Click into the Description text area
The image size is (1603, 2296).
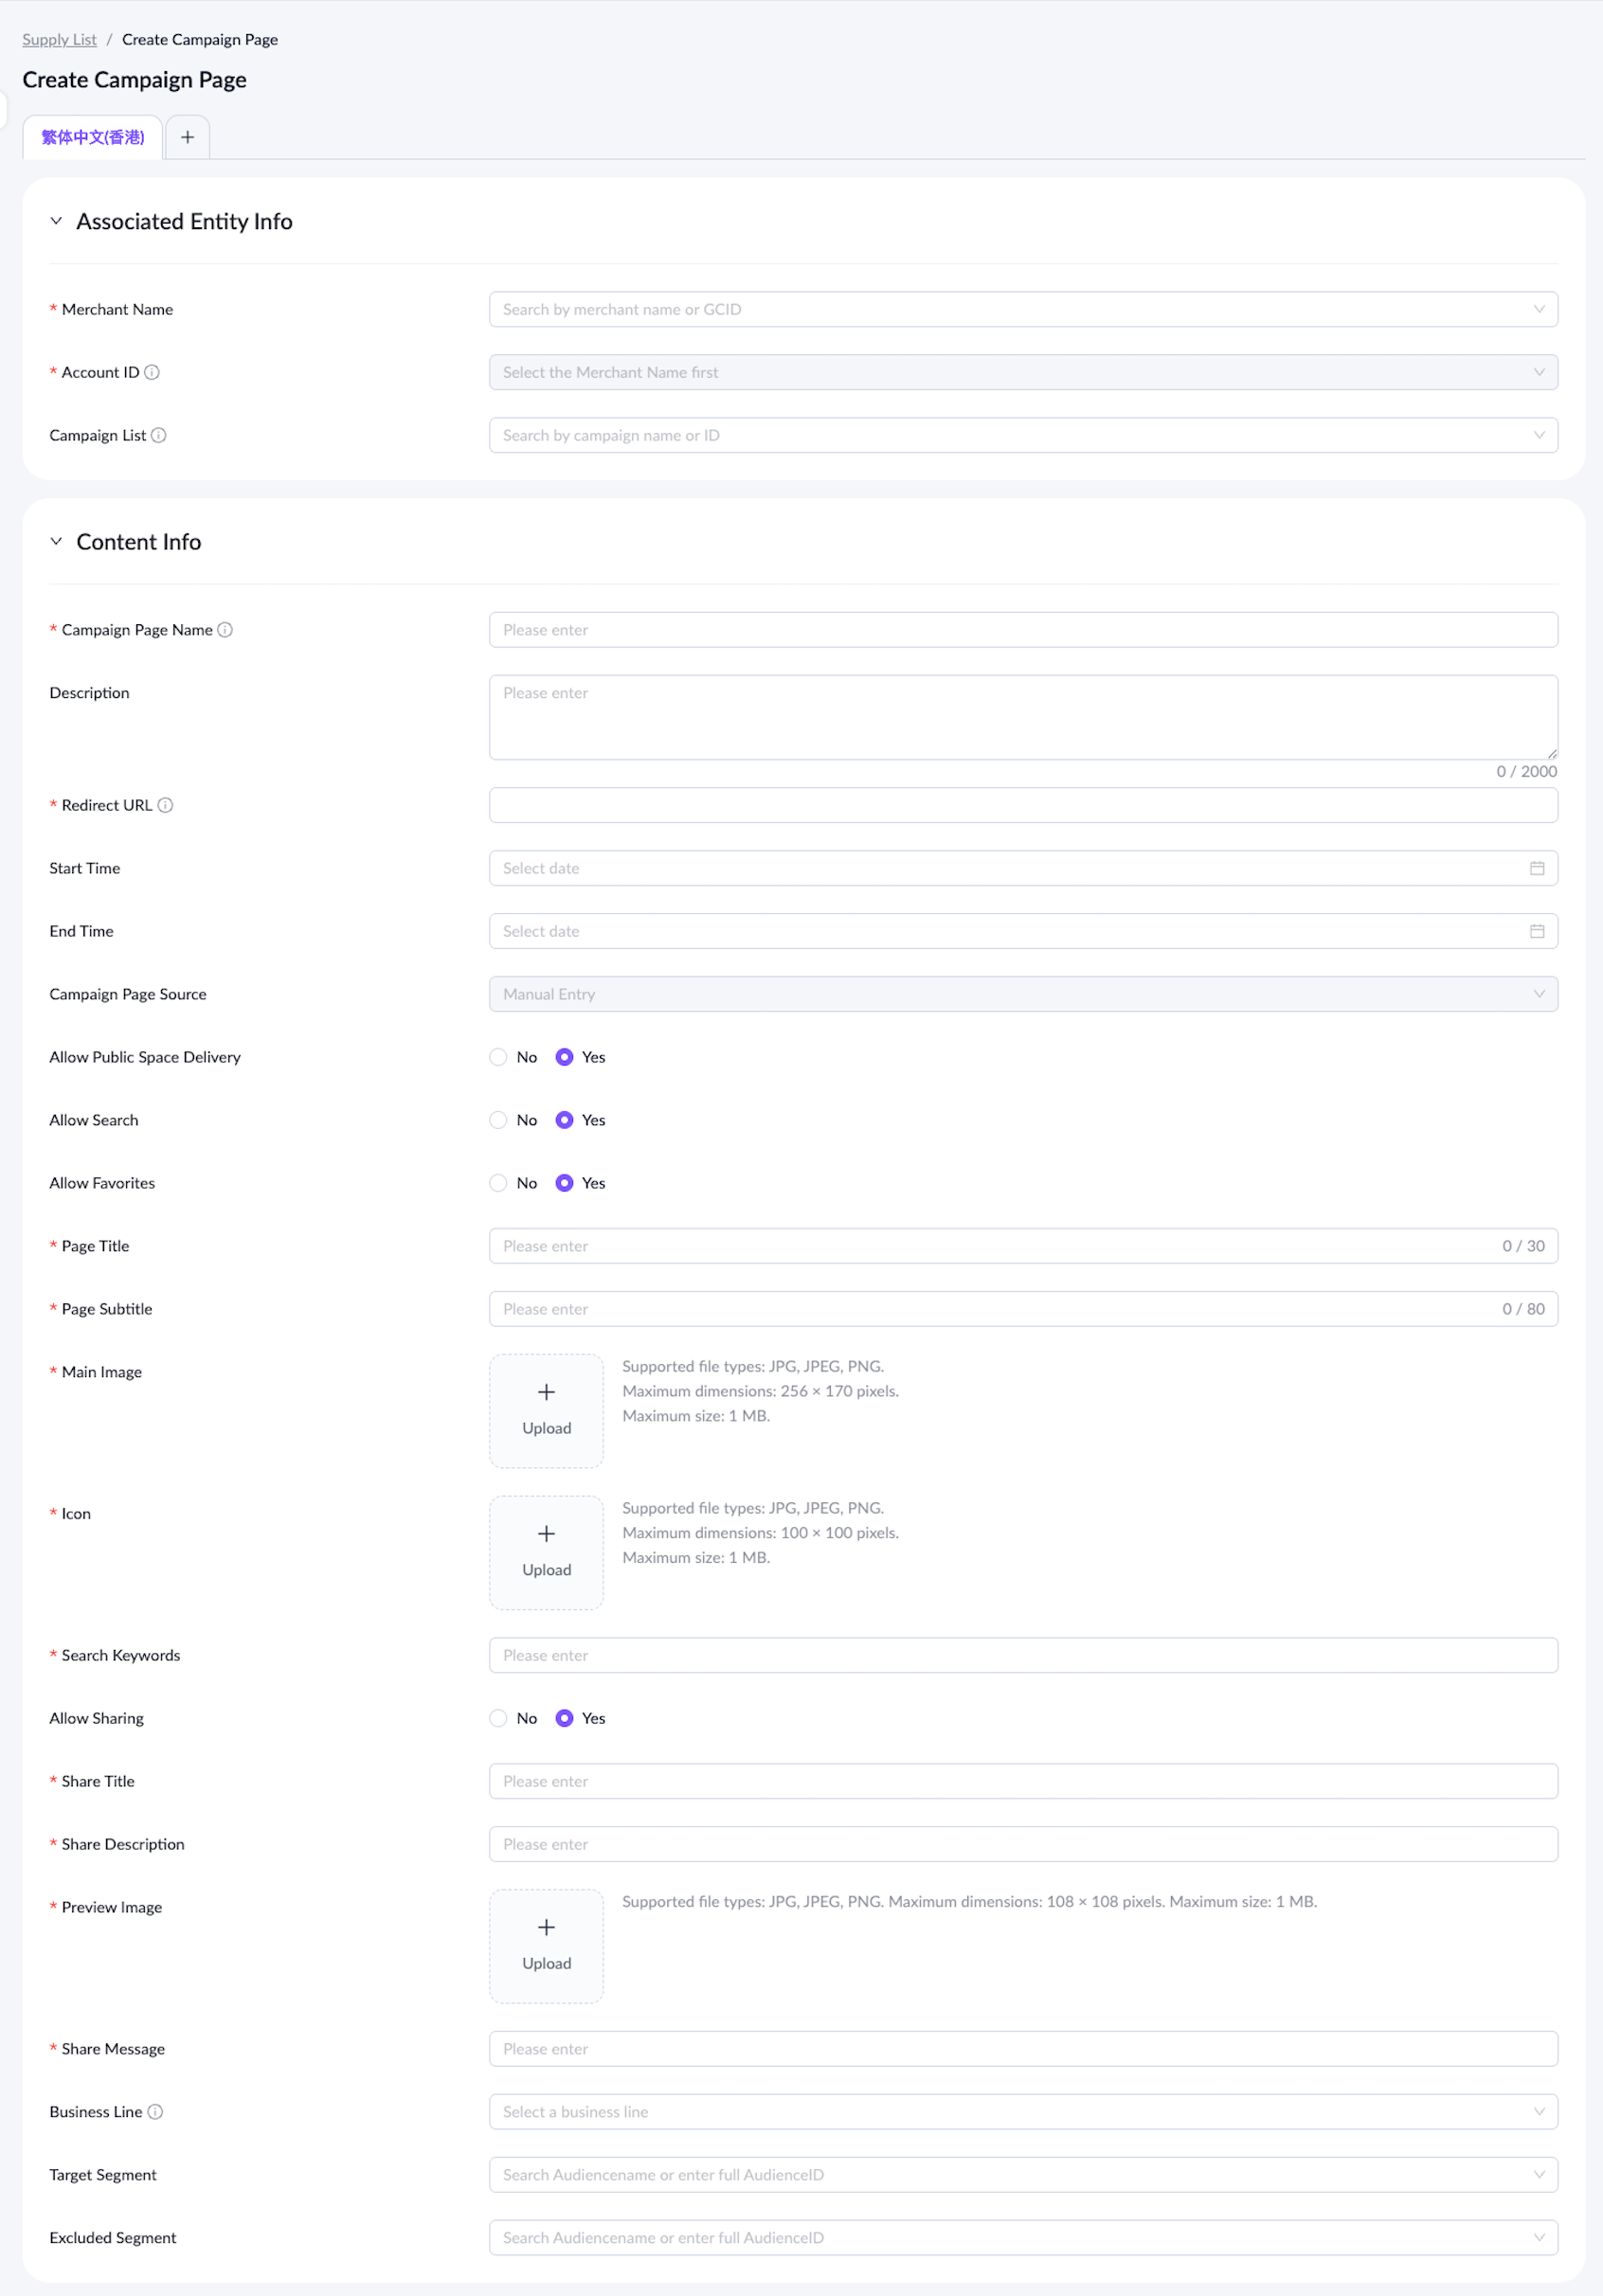point(1023,717)
